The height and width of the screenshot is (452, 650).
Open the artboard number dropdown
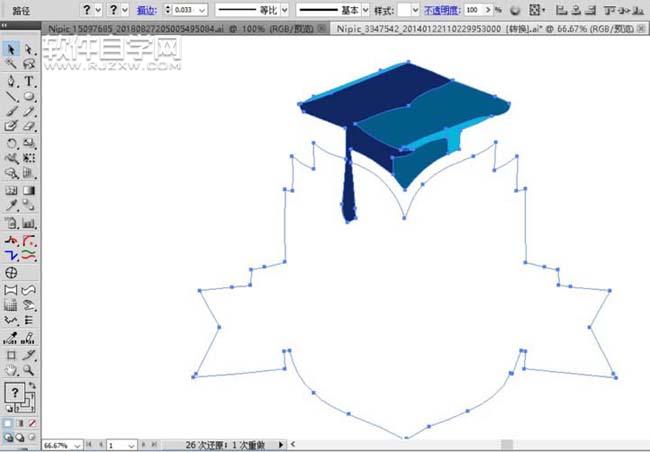pyautogui.click(x=131, y=445)
